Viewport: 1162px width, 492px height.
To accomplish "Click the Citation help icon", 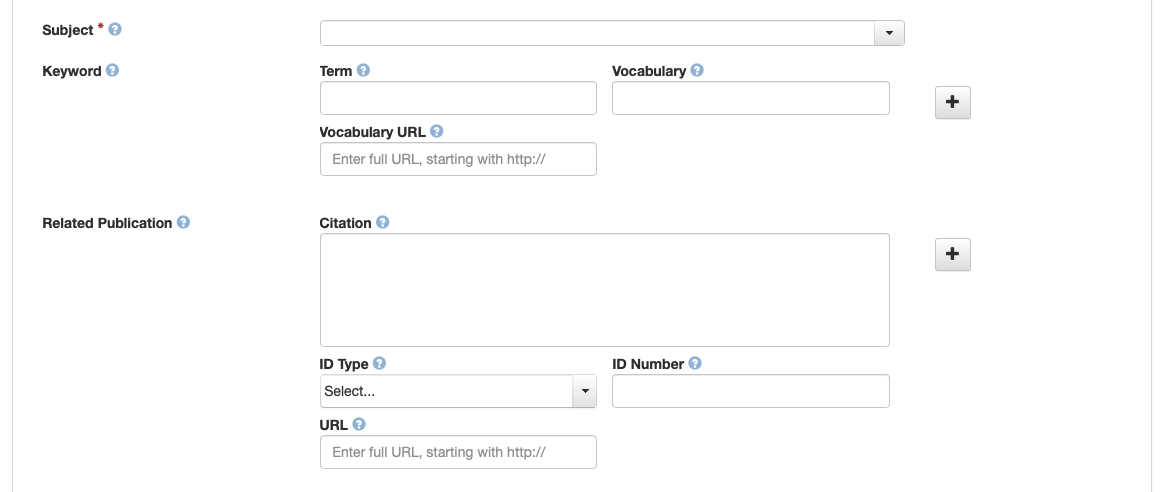I will [382, 223].
